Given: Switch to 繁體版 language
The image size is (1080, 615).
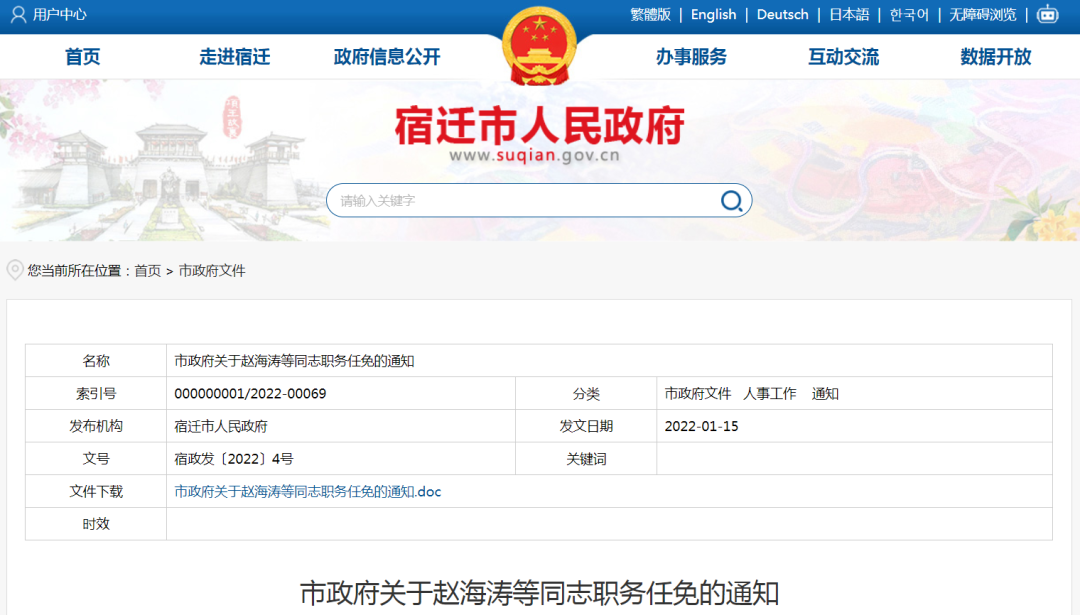Looking at the screenshot, I should click(650, 15).
